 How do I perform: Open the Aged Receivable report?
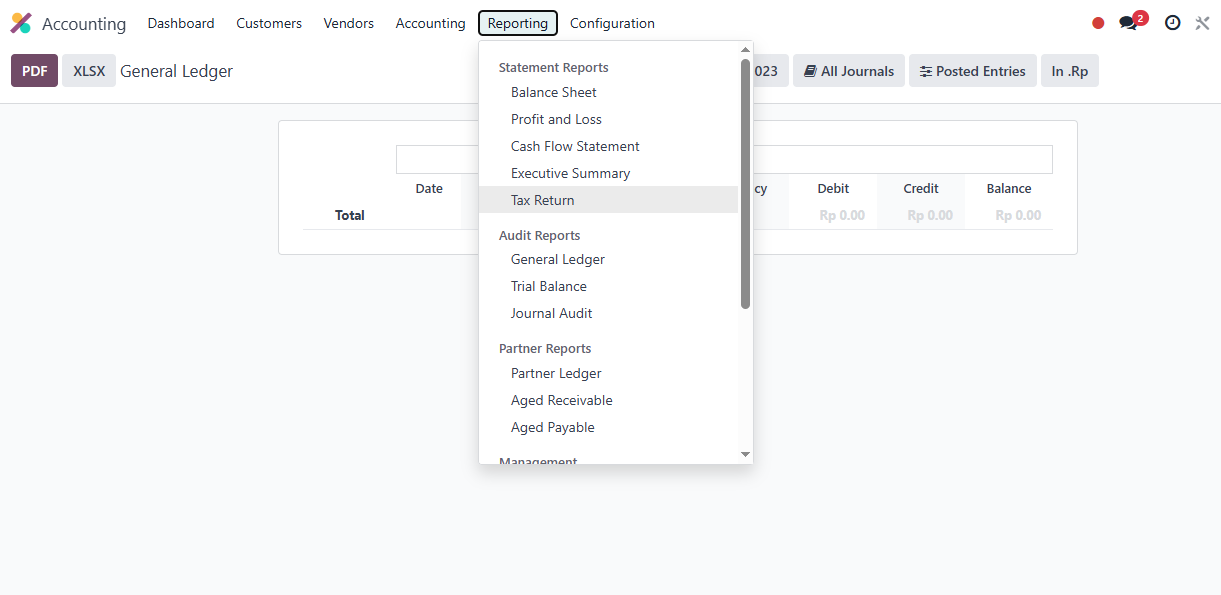pyautogui.click(x=561, y=400)
